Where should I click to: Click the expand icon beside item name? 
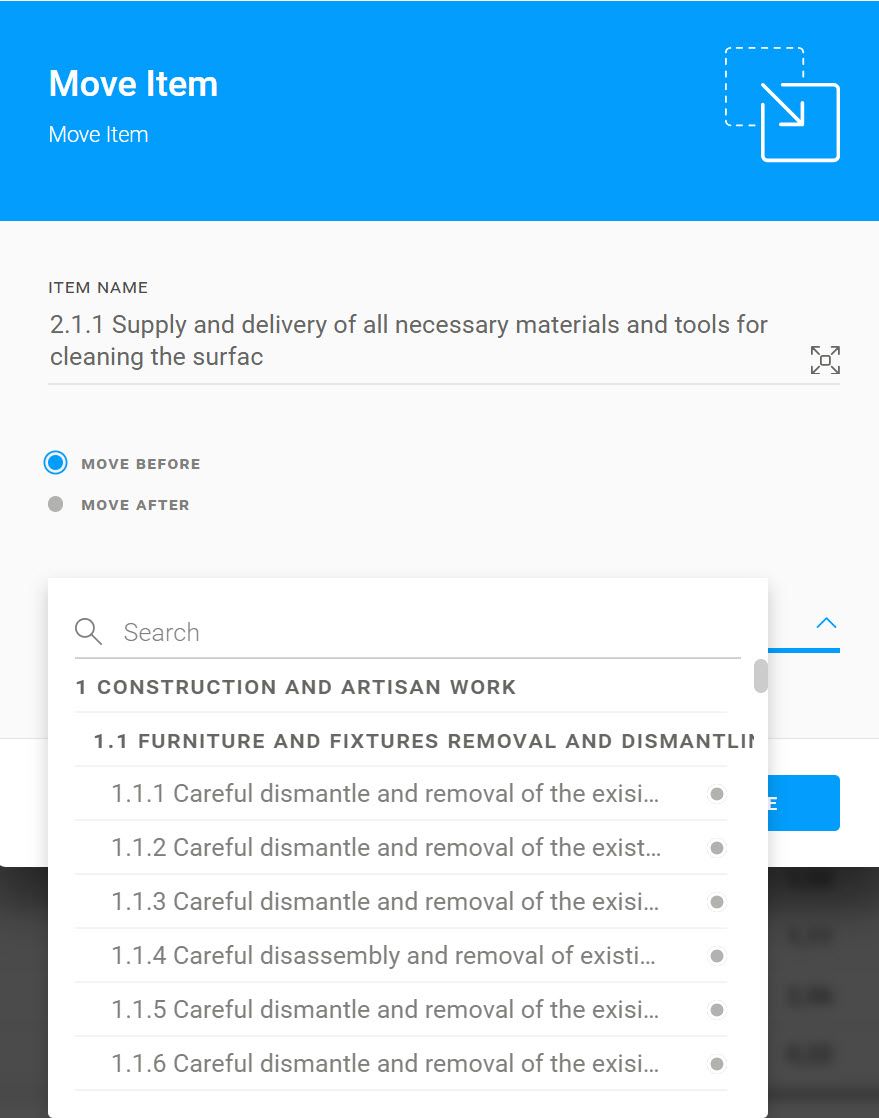pos(825,360)
